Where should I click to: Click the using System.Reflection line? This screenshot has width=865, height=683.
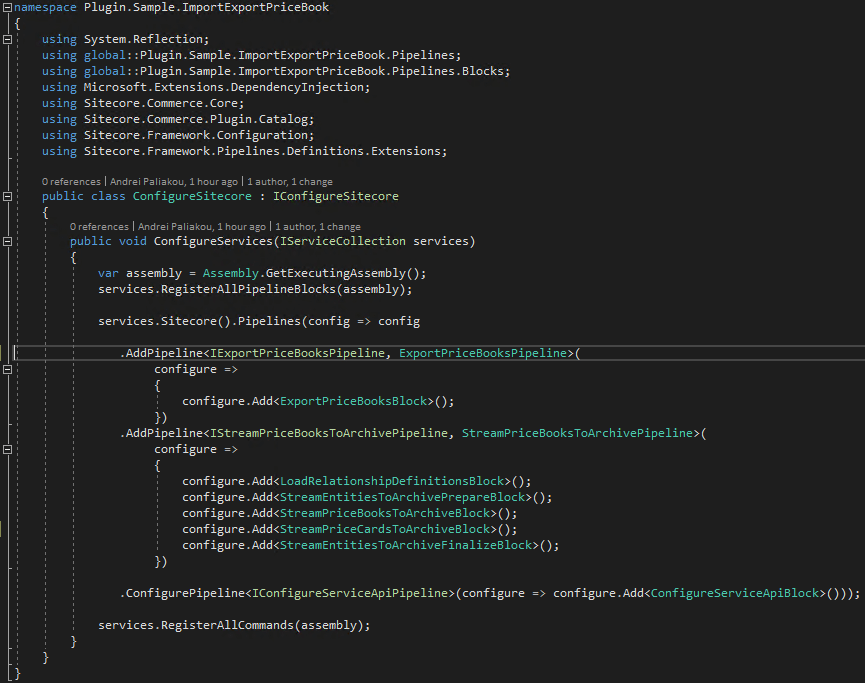[126, 39]
